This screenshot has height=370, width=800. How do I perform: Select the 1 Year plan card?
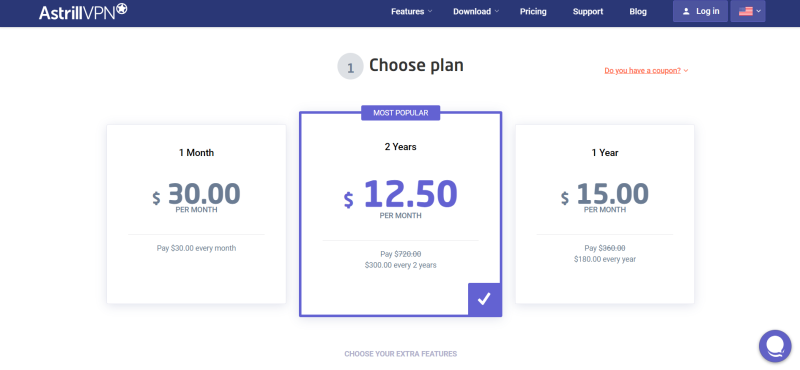(x=605, y=214)
